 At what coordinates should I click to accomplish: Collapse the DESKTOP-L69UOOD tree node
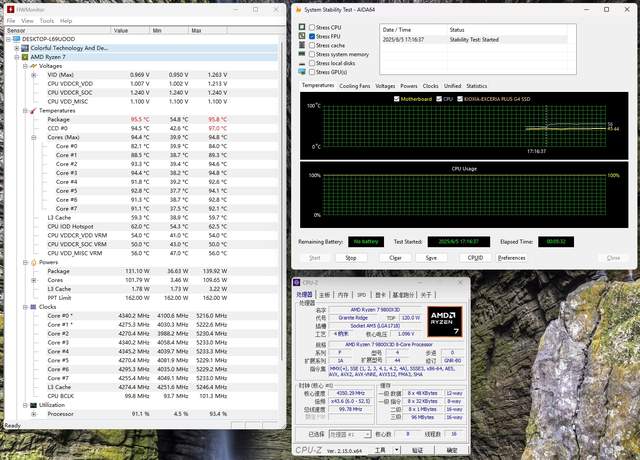pos(8,39)
